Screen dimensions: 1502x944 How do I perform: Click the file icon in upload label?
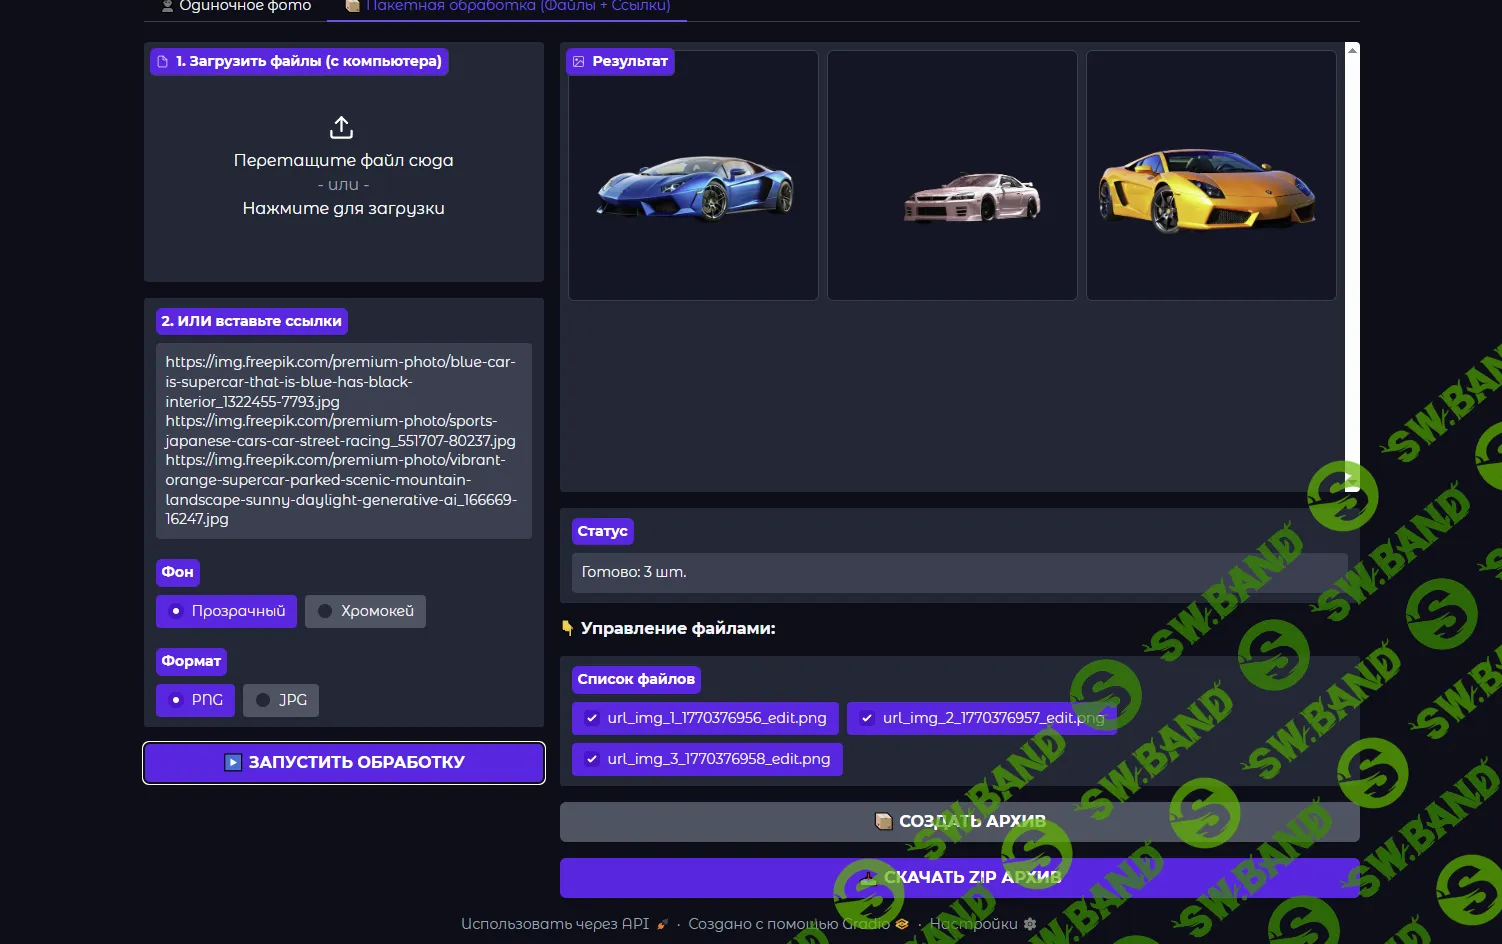coord(163,62)
